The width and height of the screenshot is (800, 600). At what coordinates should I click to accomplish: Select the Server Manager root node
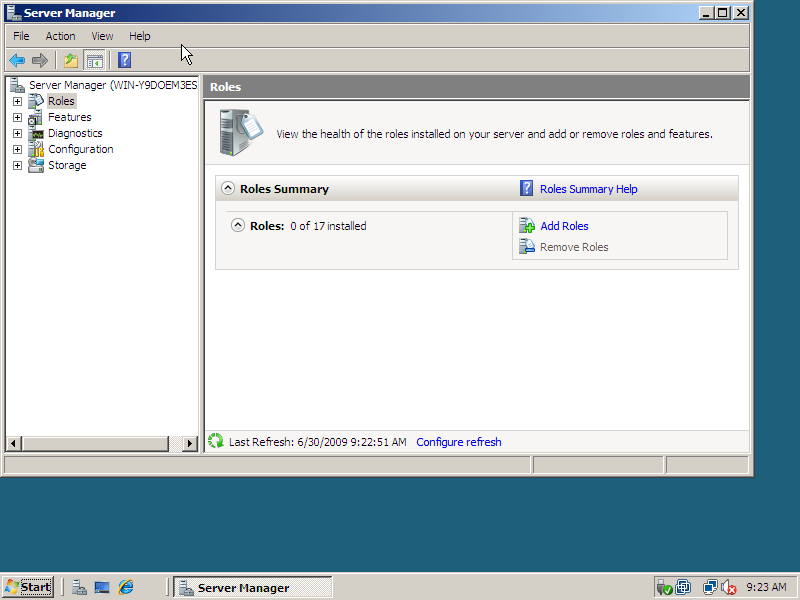coord(113,85)
